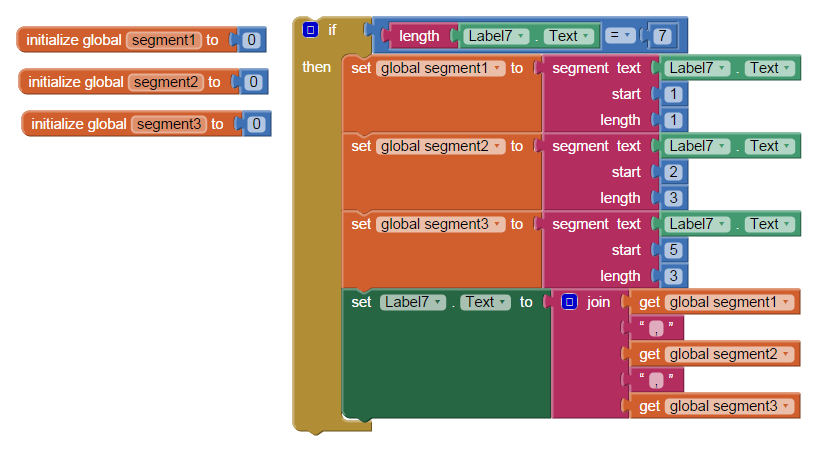Viewport: 825px width, 453px height.
Task: Open the global segment3 dropdown in the set block
Action: [440, 224]
